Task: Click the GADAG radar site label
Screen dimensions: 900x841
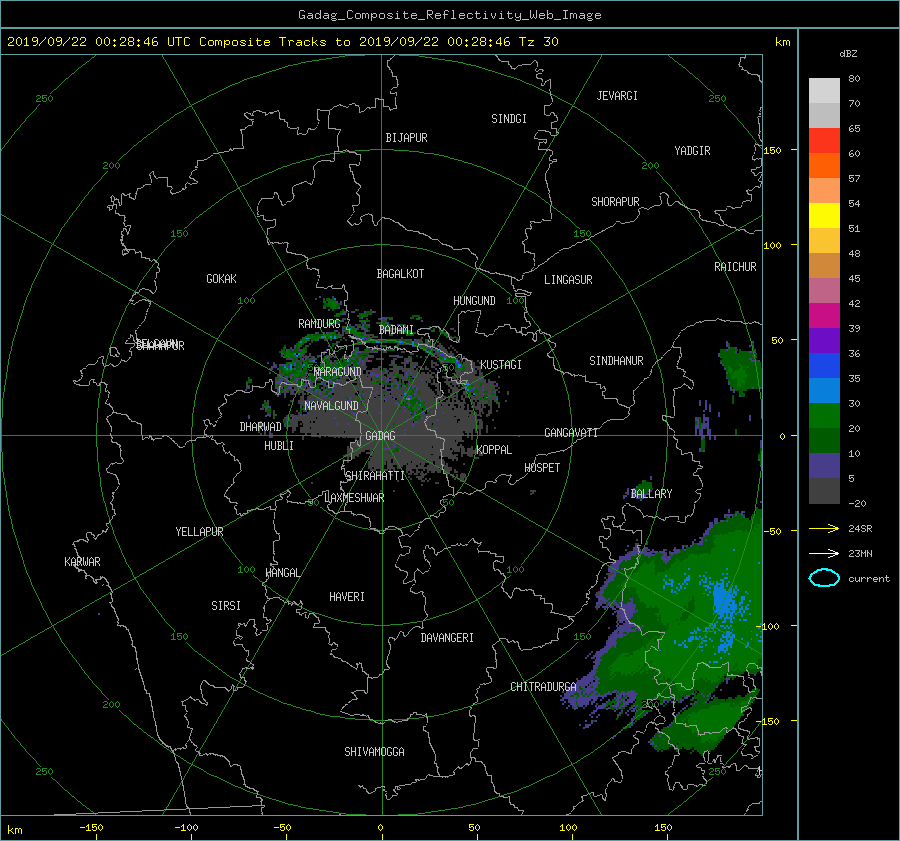Action: click(381, 436)
